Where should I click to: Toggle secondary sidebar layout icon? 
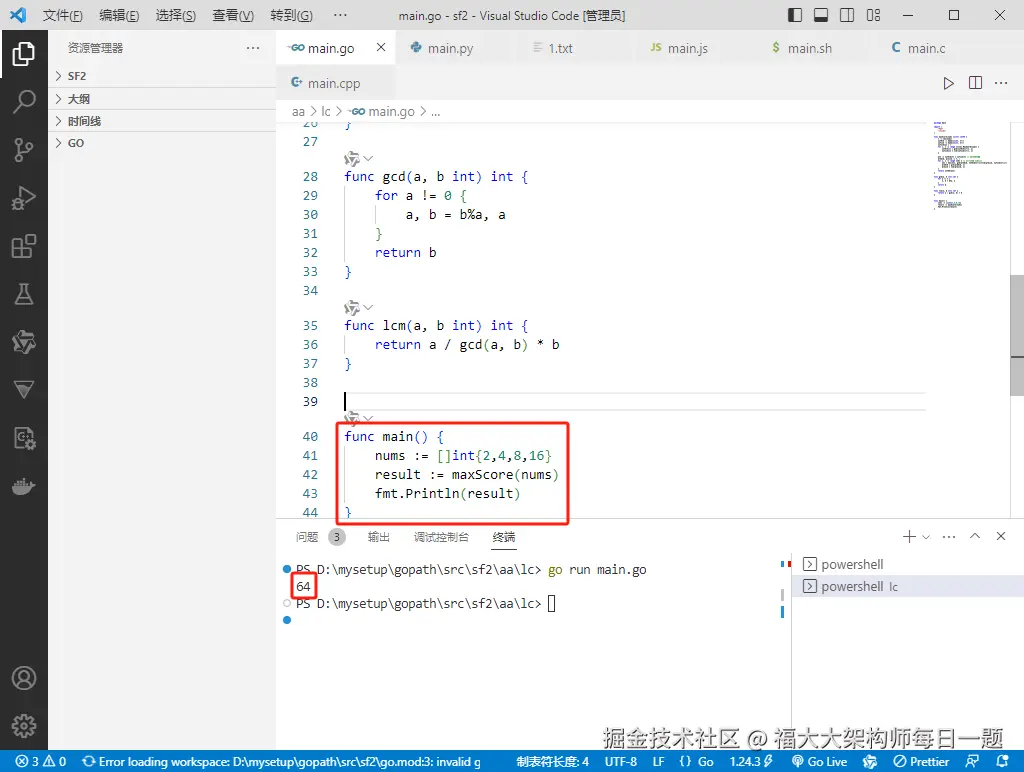click(847, 15)
